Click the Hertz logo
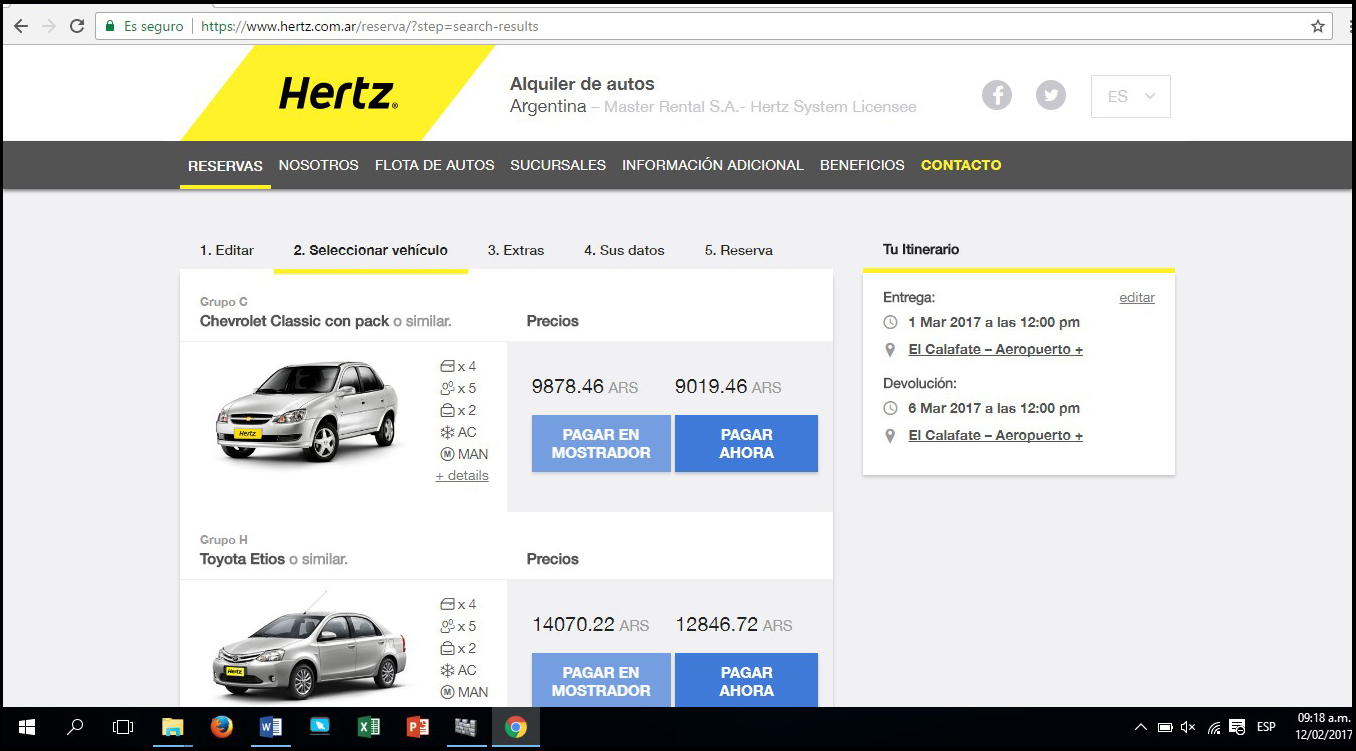The height and width of the screenshot is (751, 1356). [x=338, y=94]
